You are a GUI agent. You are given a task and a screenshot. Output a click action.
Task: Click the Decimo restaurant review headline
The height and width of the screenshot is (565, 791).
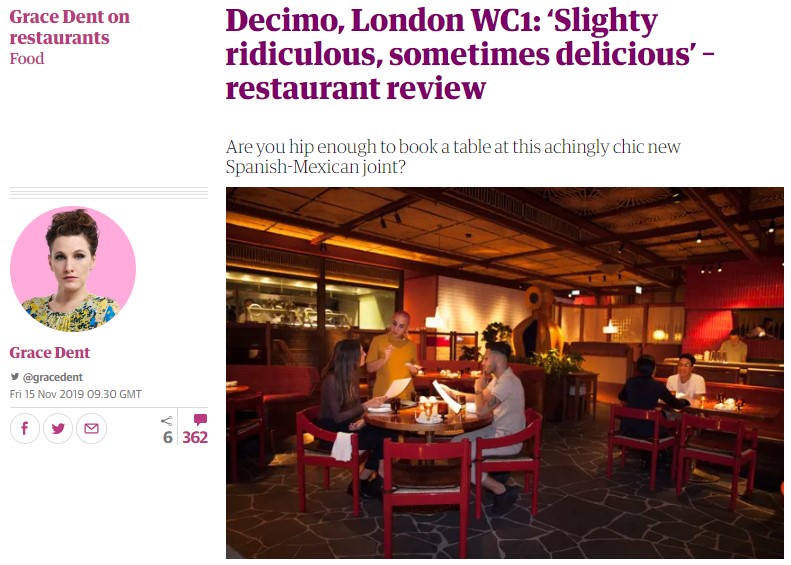469,54
